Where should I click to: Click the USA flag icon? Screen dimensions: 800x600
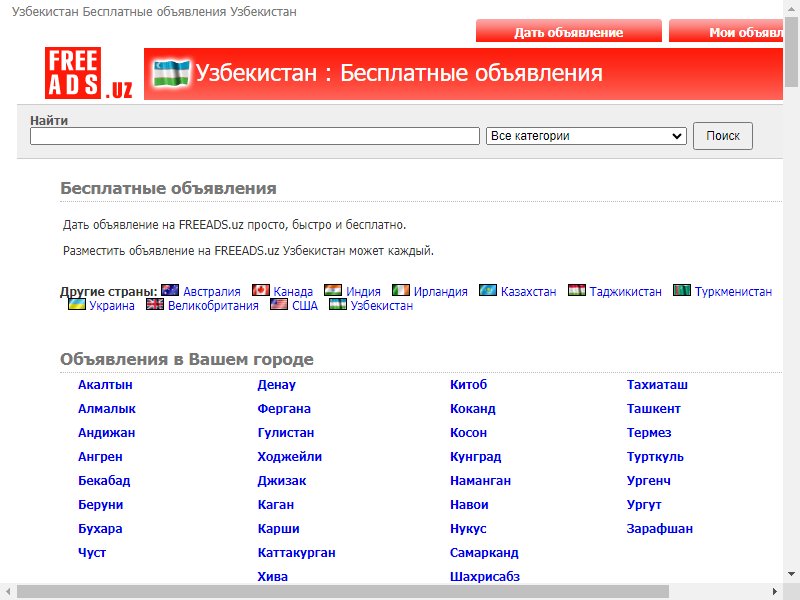pyautogui.click(x=279, y=304)
